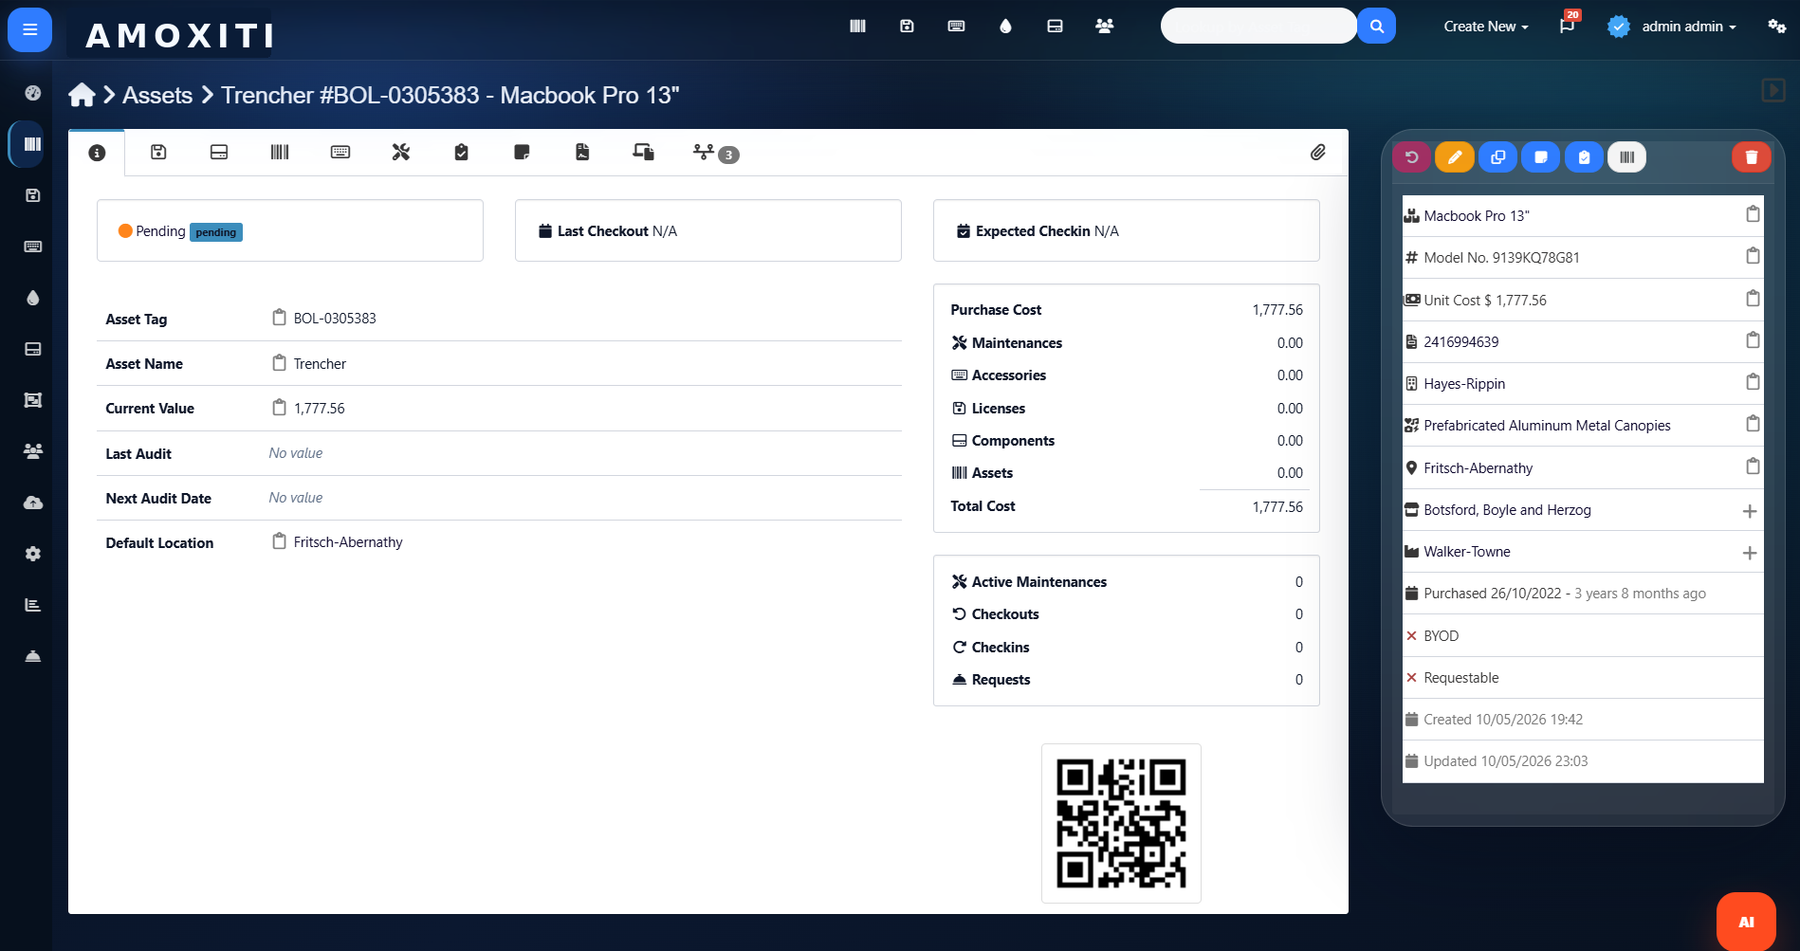The width and height of the screenshot is (1800, 951).
Task: Focus the top search input field
Action: 1258,26
